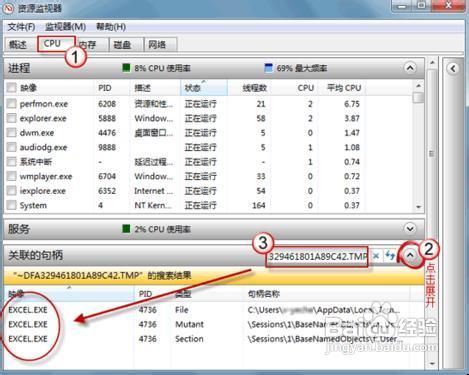The height and width of the screenshot is (375, 469).
Task: Collapse the 进程 section with its chevron
Action: [410, 68]
